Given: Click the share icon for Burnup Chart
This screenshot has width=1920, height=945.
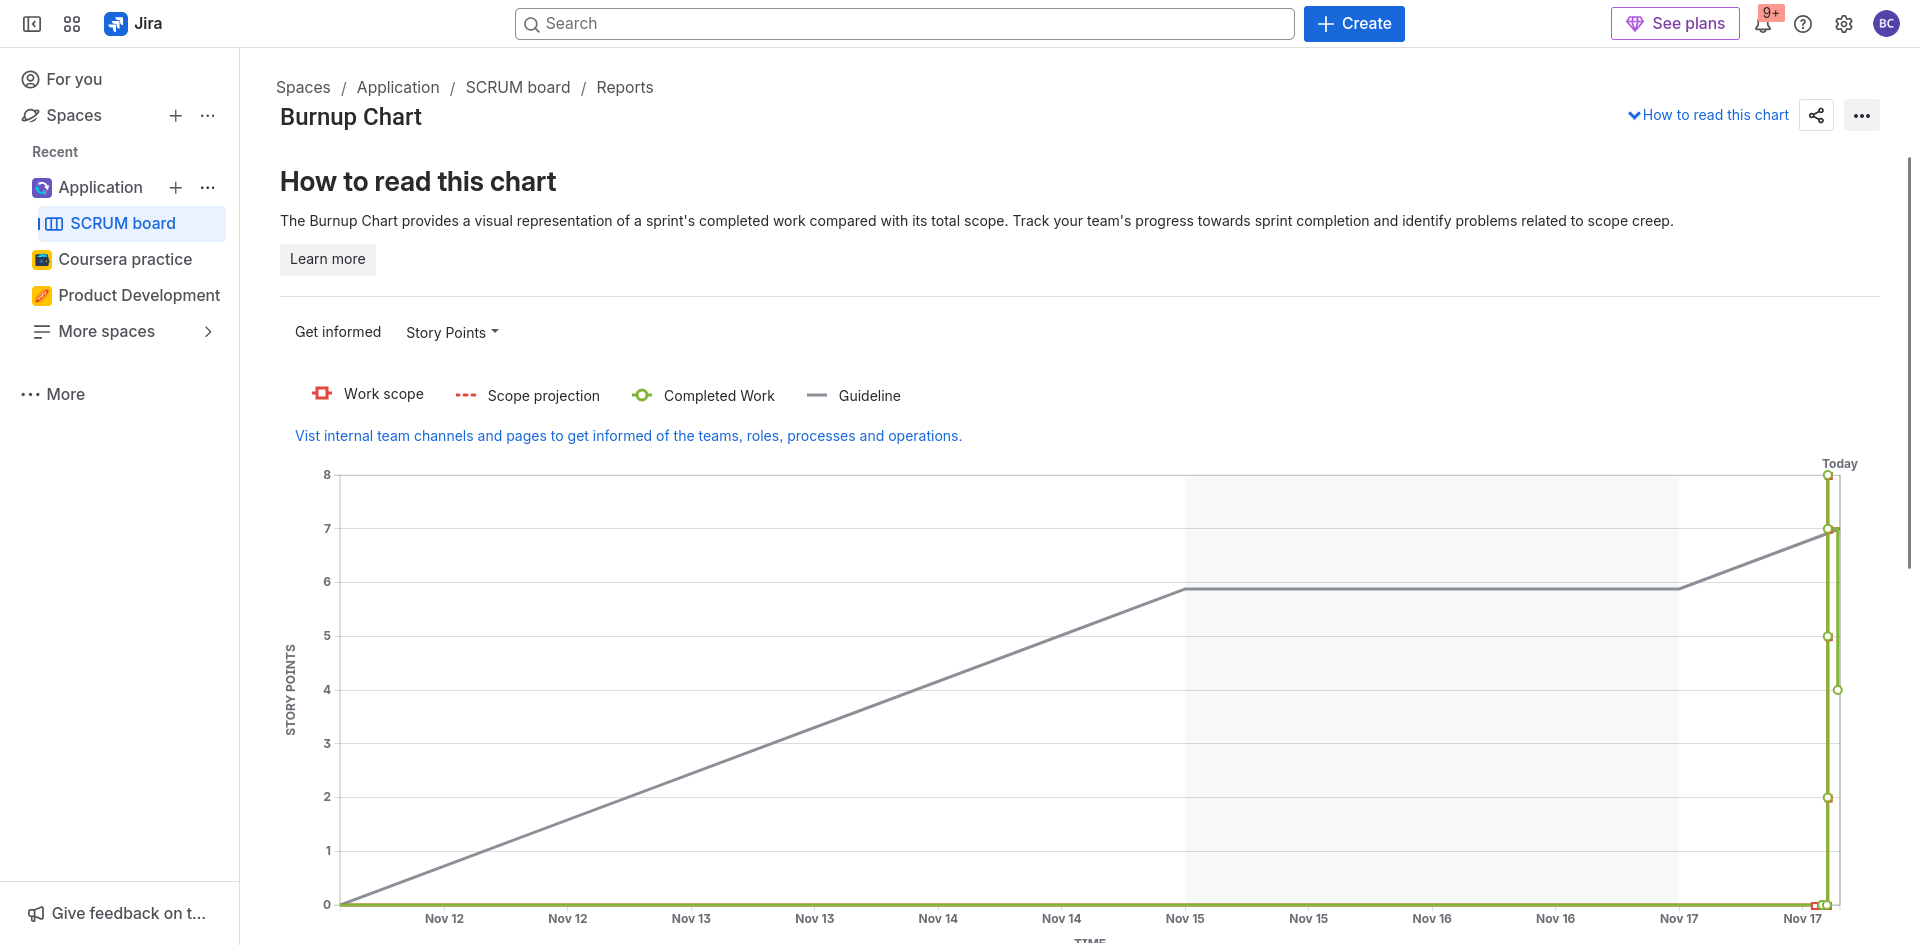Looking at the screenshot, I should pyautogui.click(x=1816, y=115).
